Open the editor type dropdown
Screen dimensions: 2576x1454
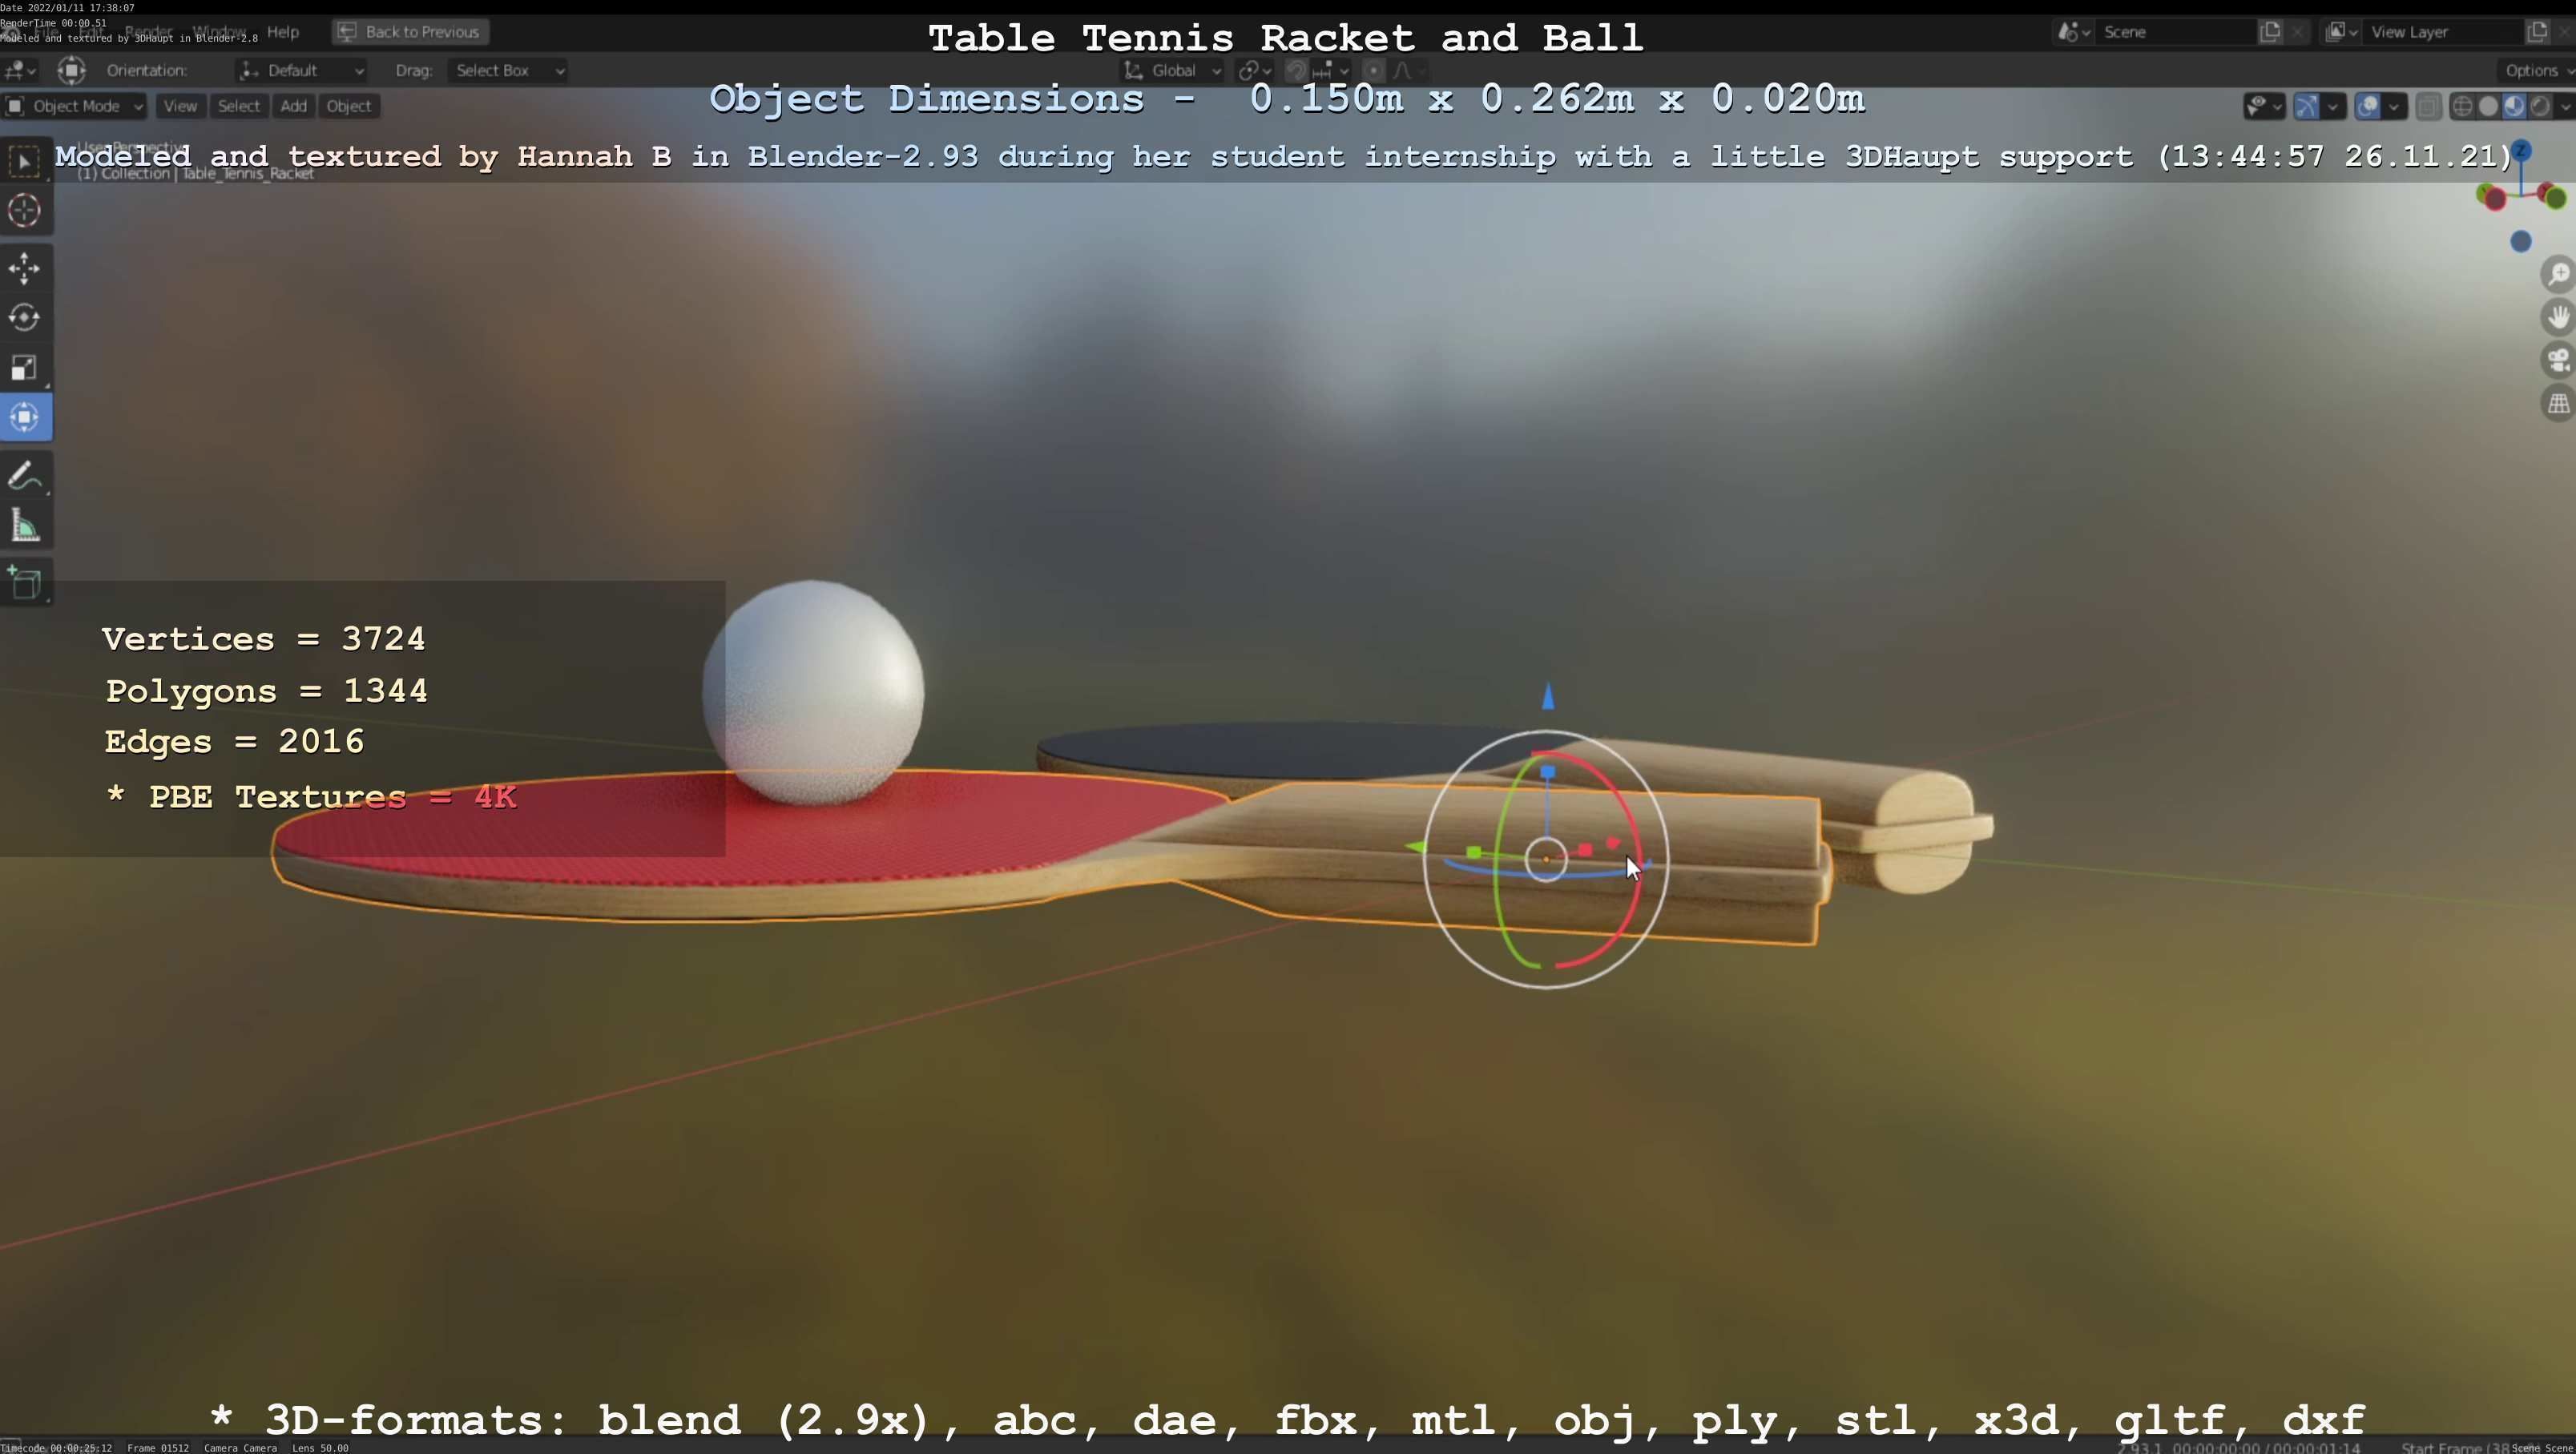tap(20, 70)
